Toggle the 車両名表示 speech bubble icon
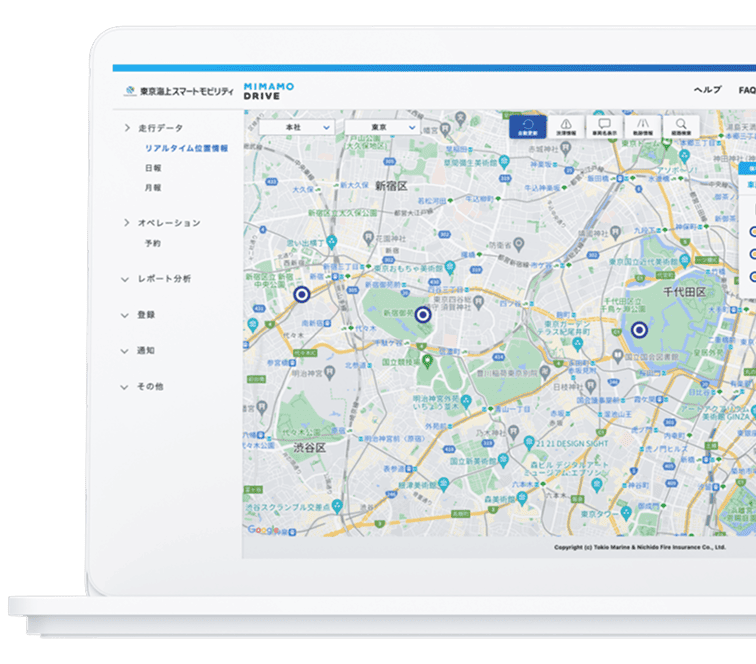 click(x=604, y=127)
